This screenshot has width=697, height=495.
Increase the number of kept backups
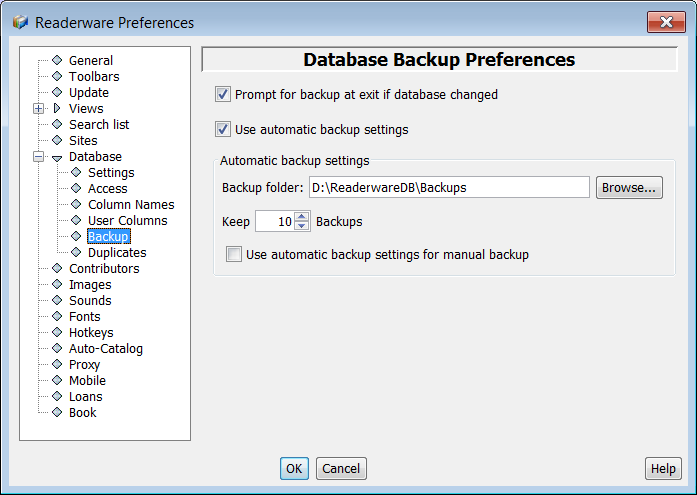[302, 217]
